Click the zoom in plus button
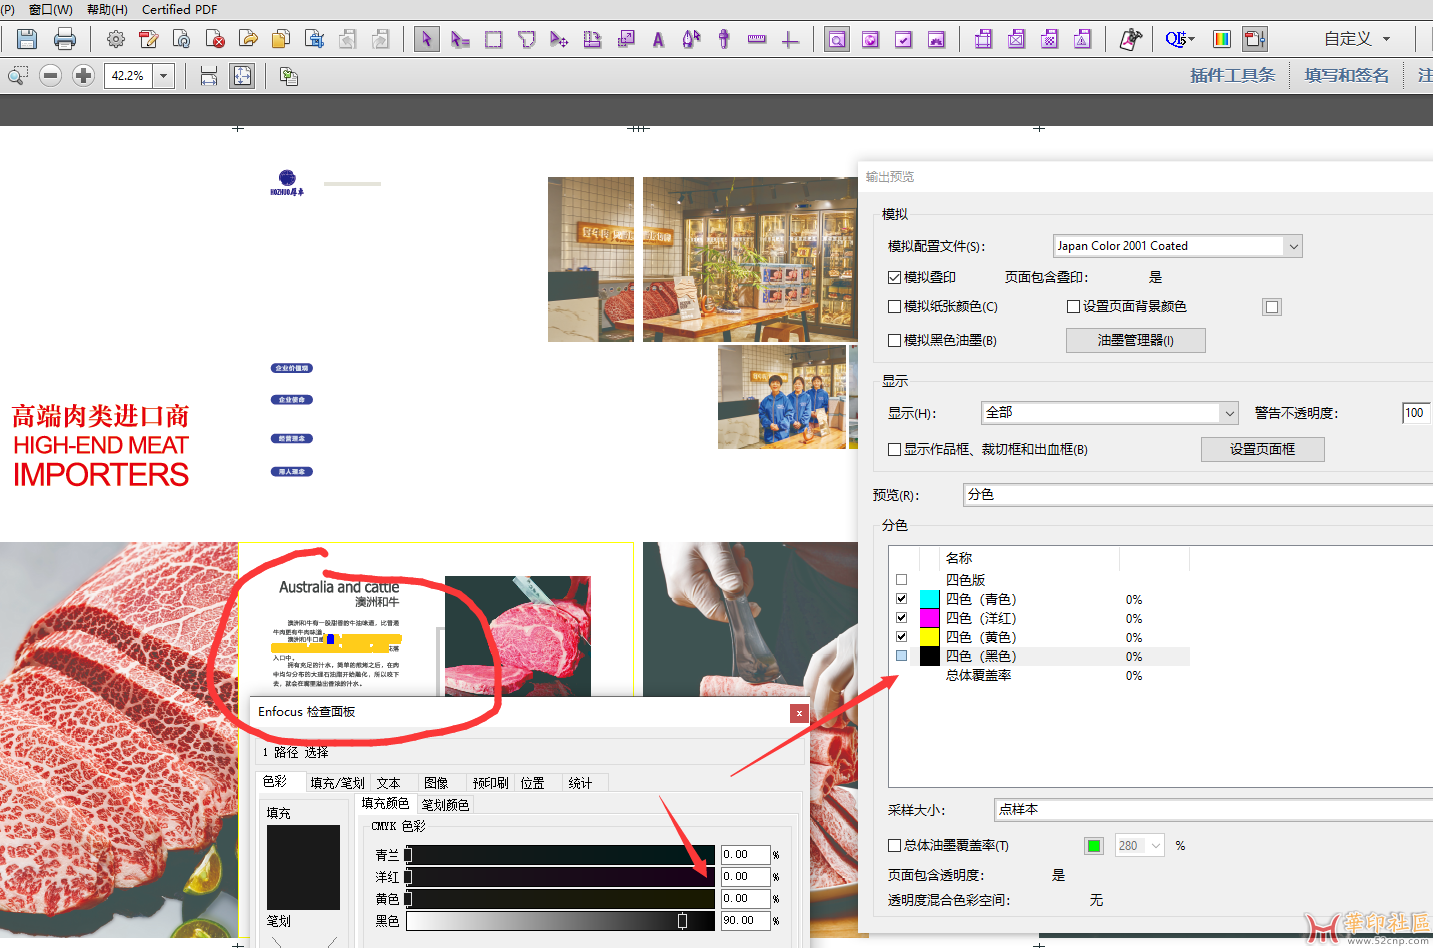Image resolution: width=1433 pixels, height=948 pixels. pyautogui.click(x=84, y=76)
